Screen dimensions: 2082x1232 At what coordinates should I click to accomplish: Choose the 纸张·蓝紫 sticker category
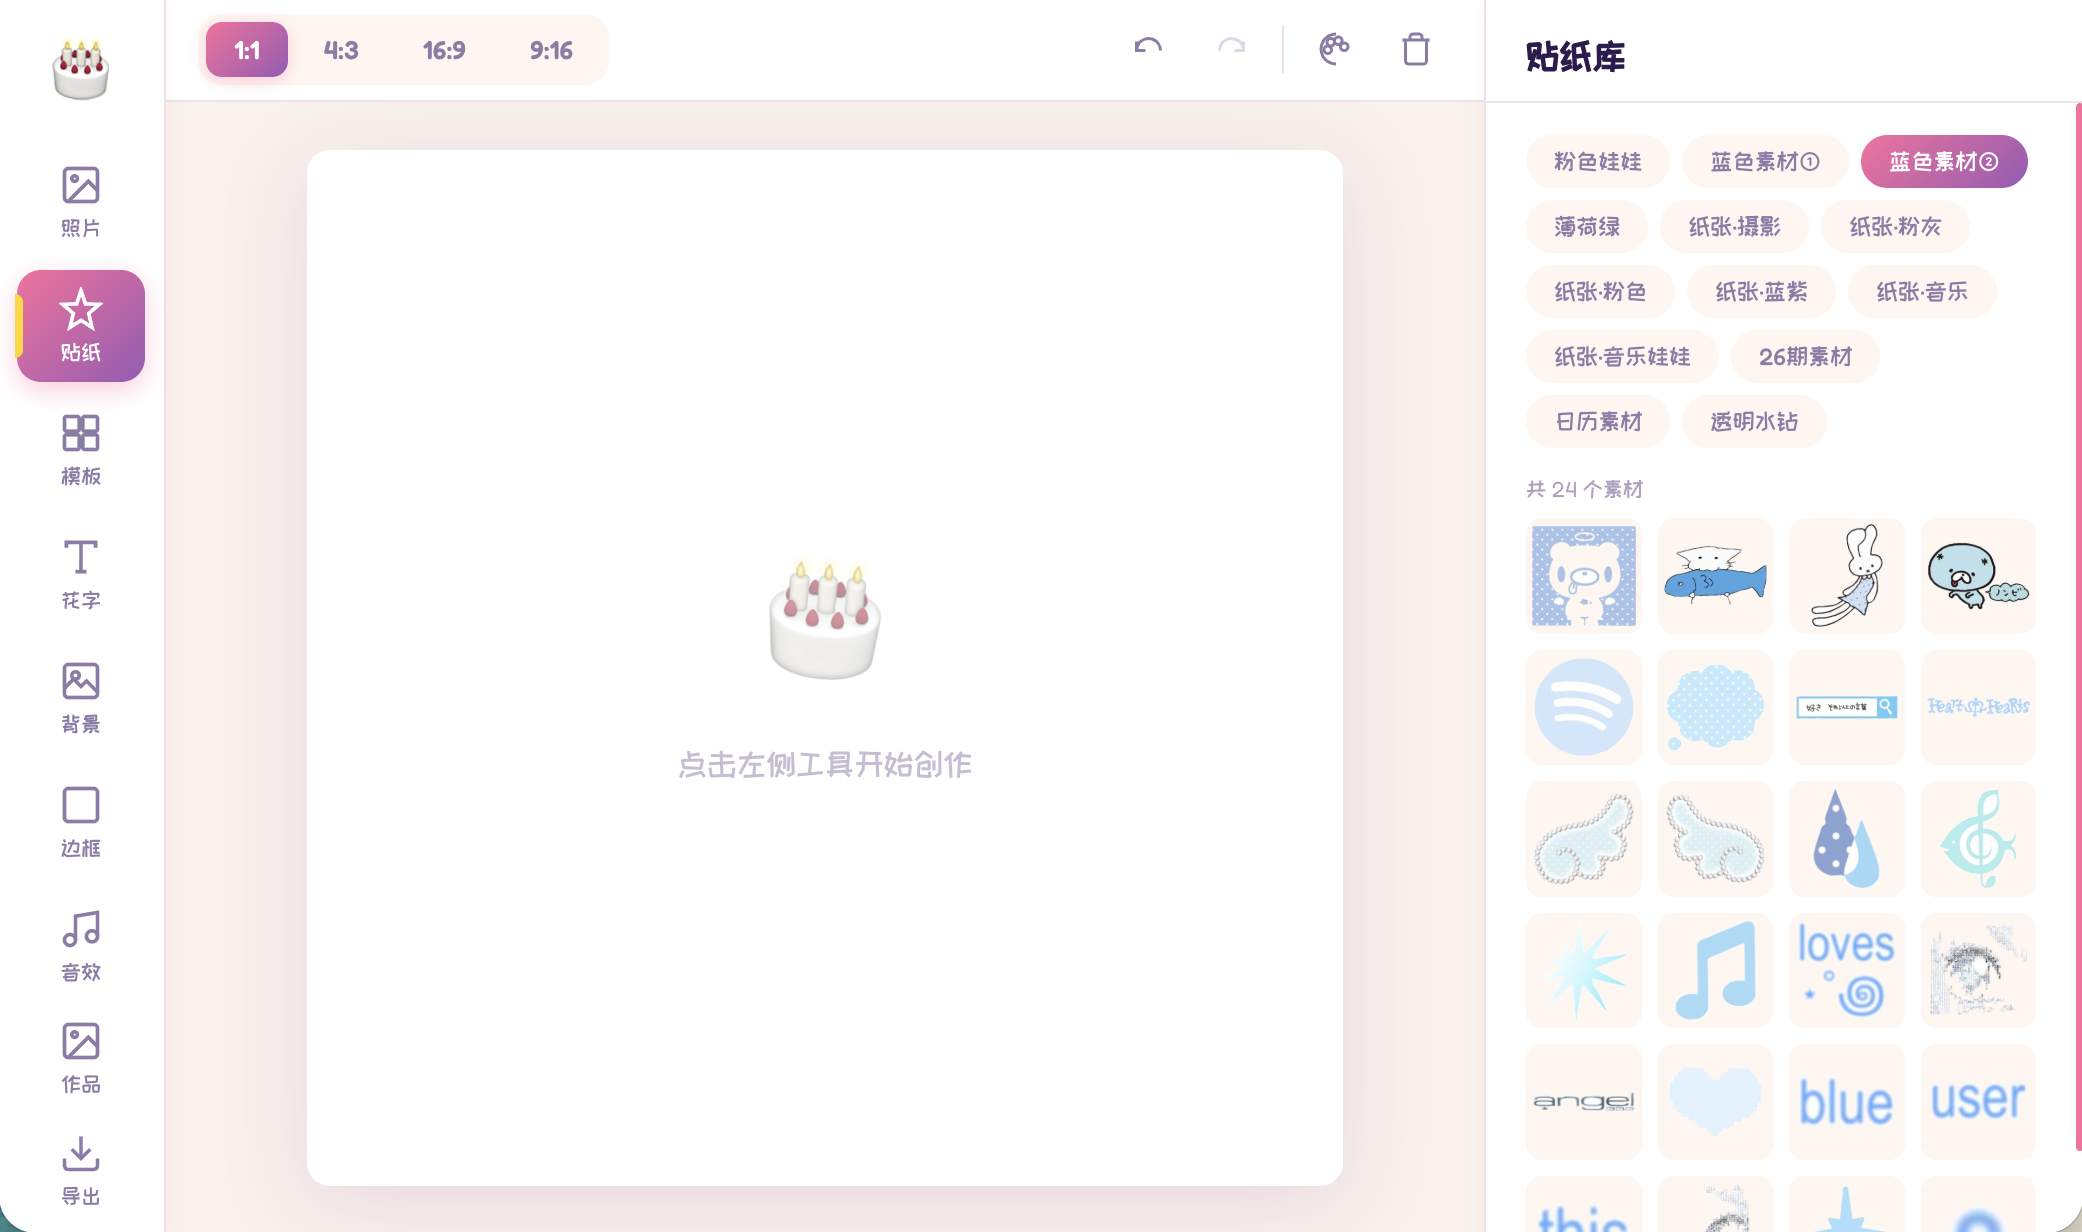click(x=1761, y=291)
